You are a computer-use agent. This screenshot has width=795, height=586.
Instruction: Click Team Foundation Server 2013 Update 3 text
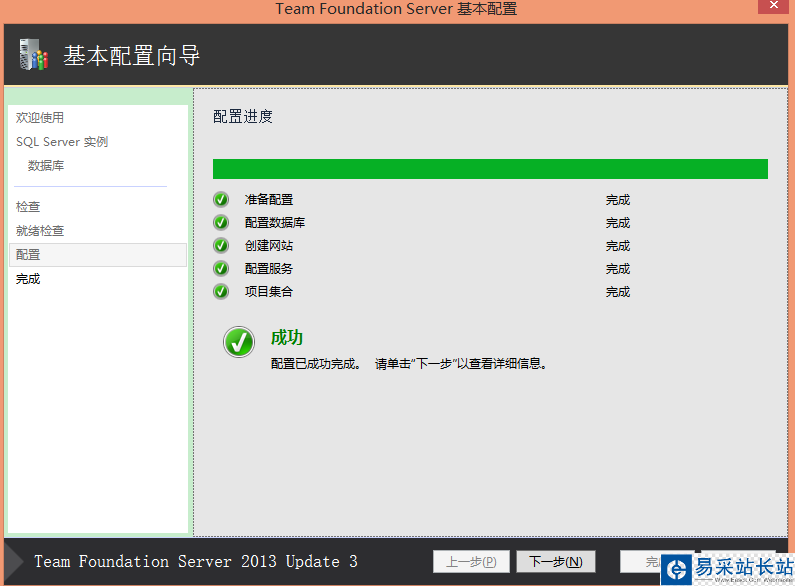tap(196, 562)
